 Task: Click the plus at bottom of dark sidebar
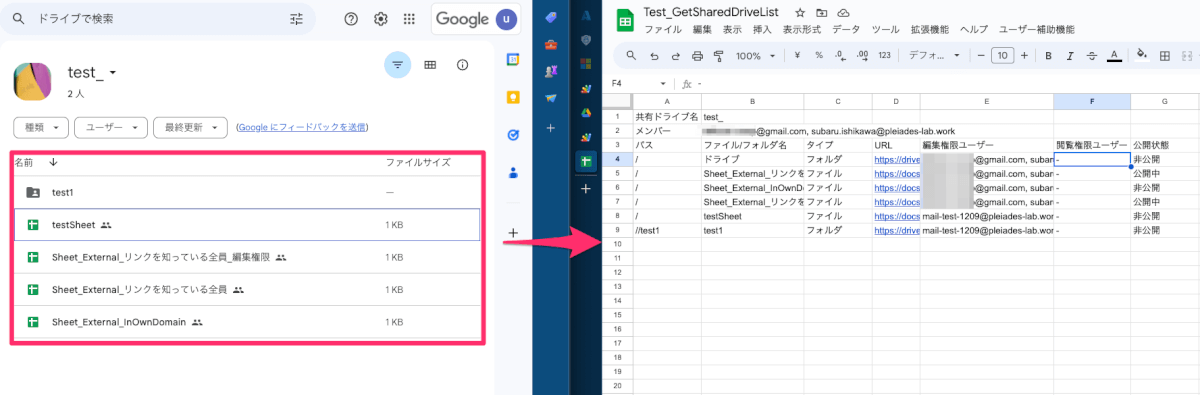(587, 188)
